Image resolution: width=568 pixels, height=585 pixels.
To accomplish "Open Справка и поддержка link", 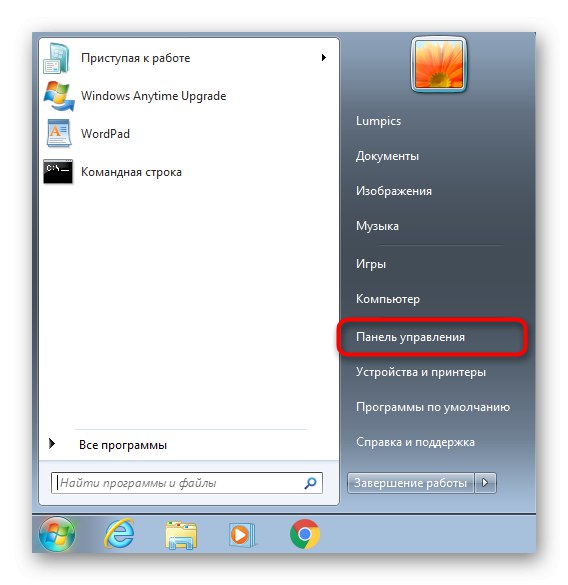I will (415, 442).
